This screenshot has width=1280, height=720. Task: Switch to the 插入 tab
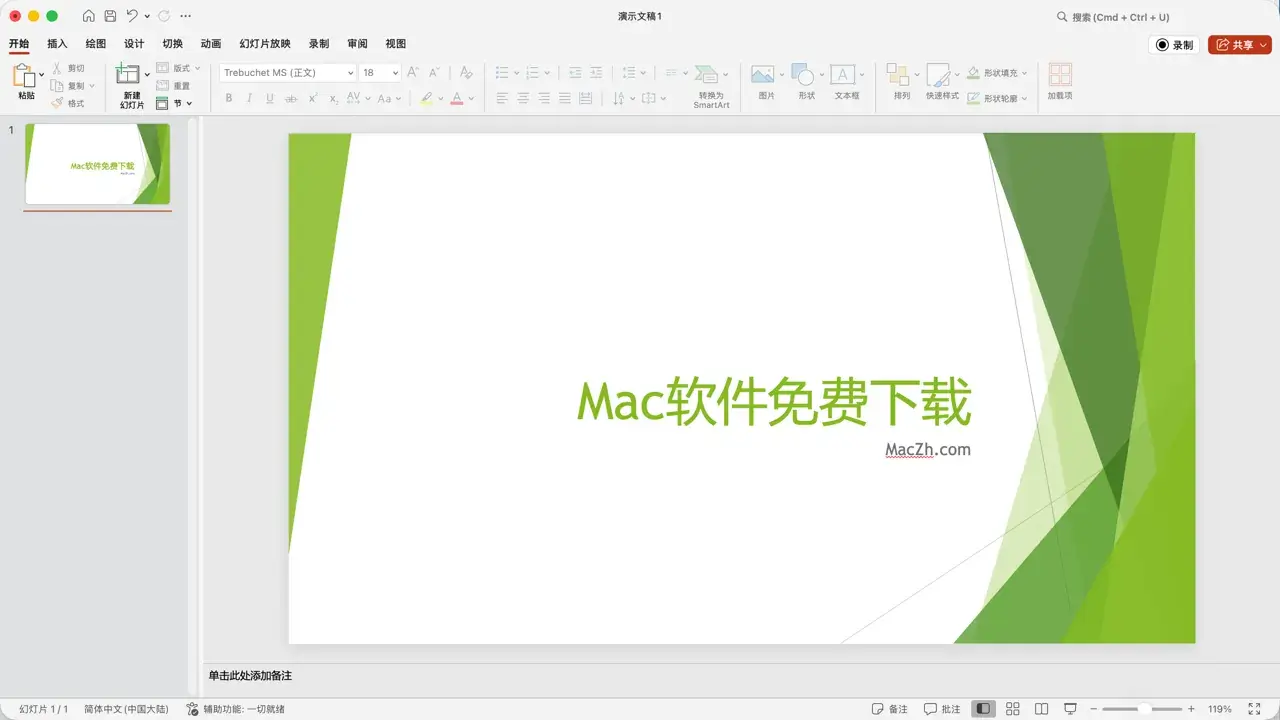(x=57, y=44)
